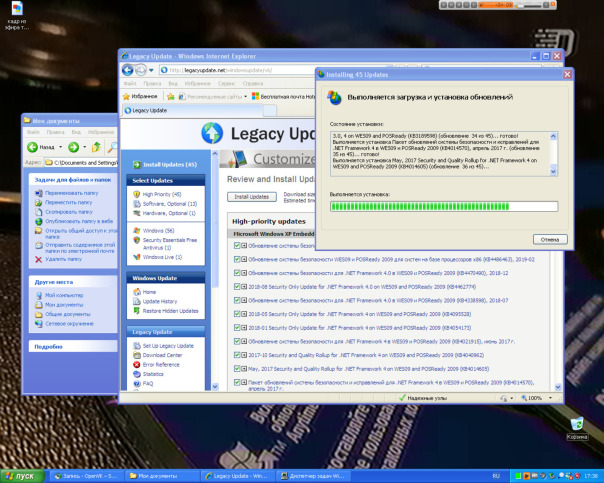The height and width of the screenshot is (483, 604).
Task: Open the Корзина recycle bin on desktop
Action: point(577,426)
